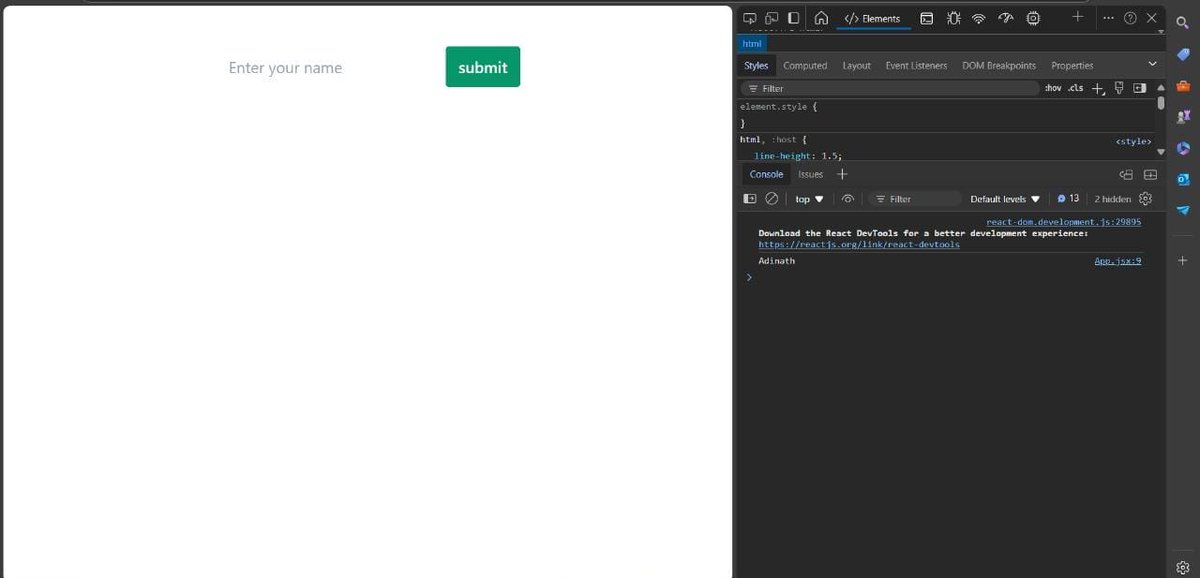Open the top frame context dropdown
Viewport: 1200px width, 578px height.
click(x=807, y=198)
